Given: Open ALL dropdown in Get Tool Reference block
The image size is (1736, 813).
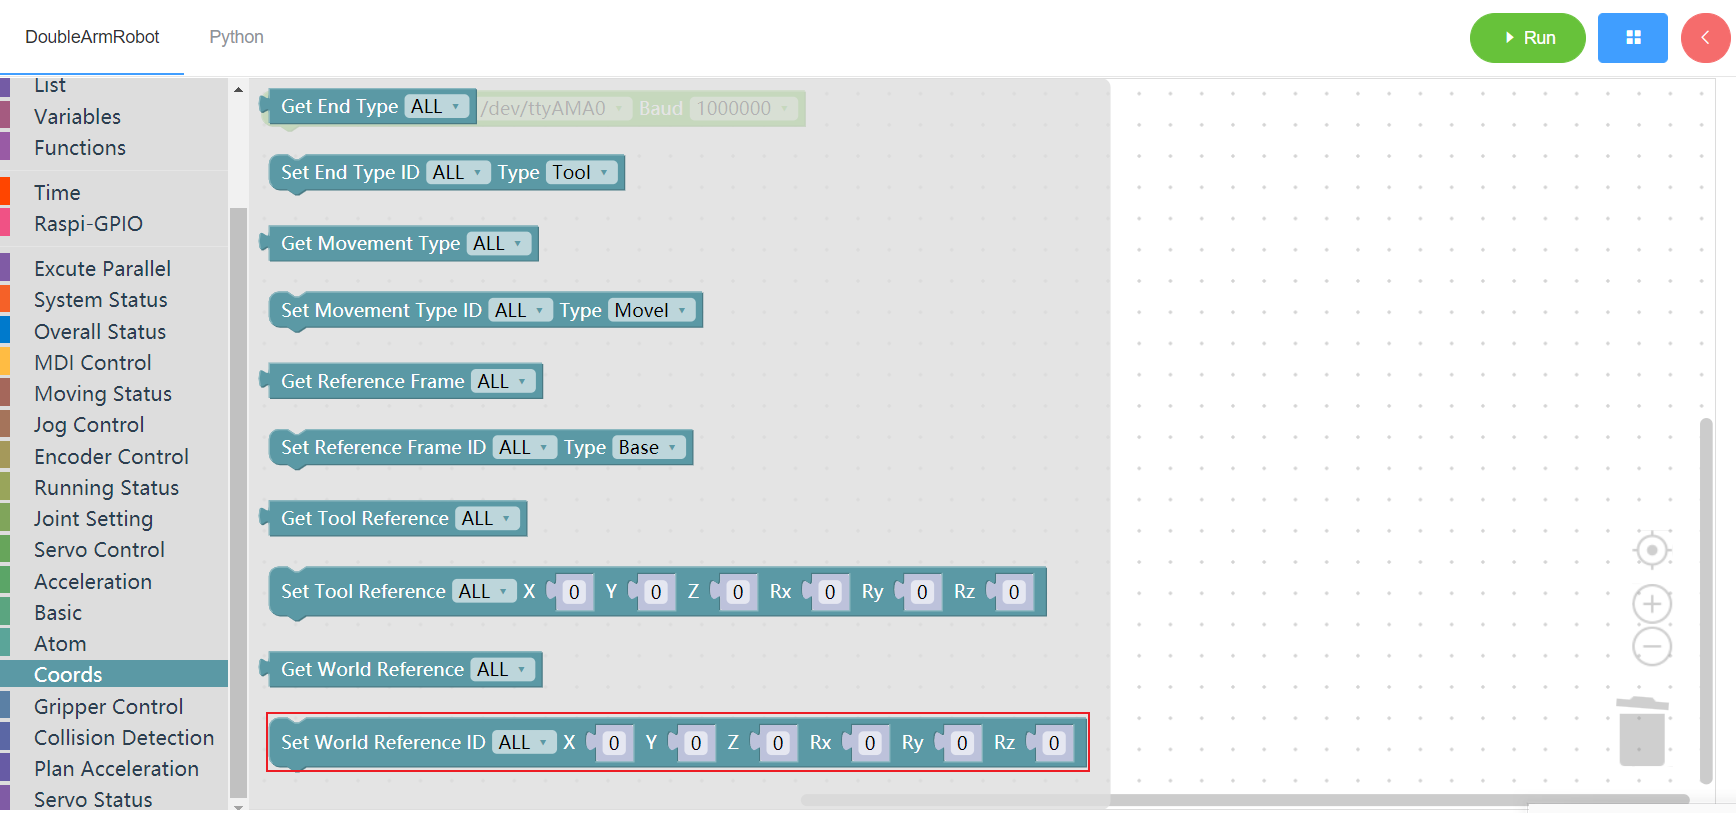Looking at the screenshot, I should pyautogui.click(x=487, y=518).
